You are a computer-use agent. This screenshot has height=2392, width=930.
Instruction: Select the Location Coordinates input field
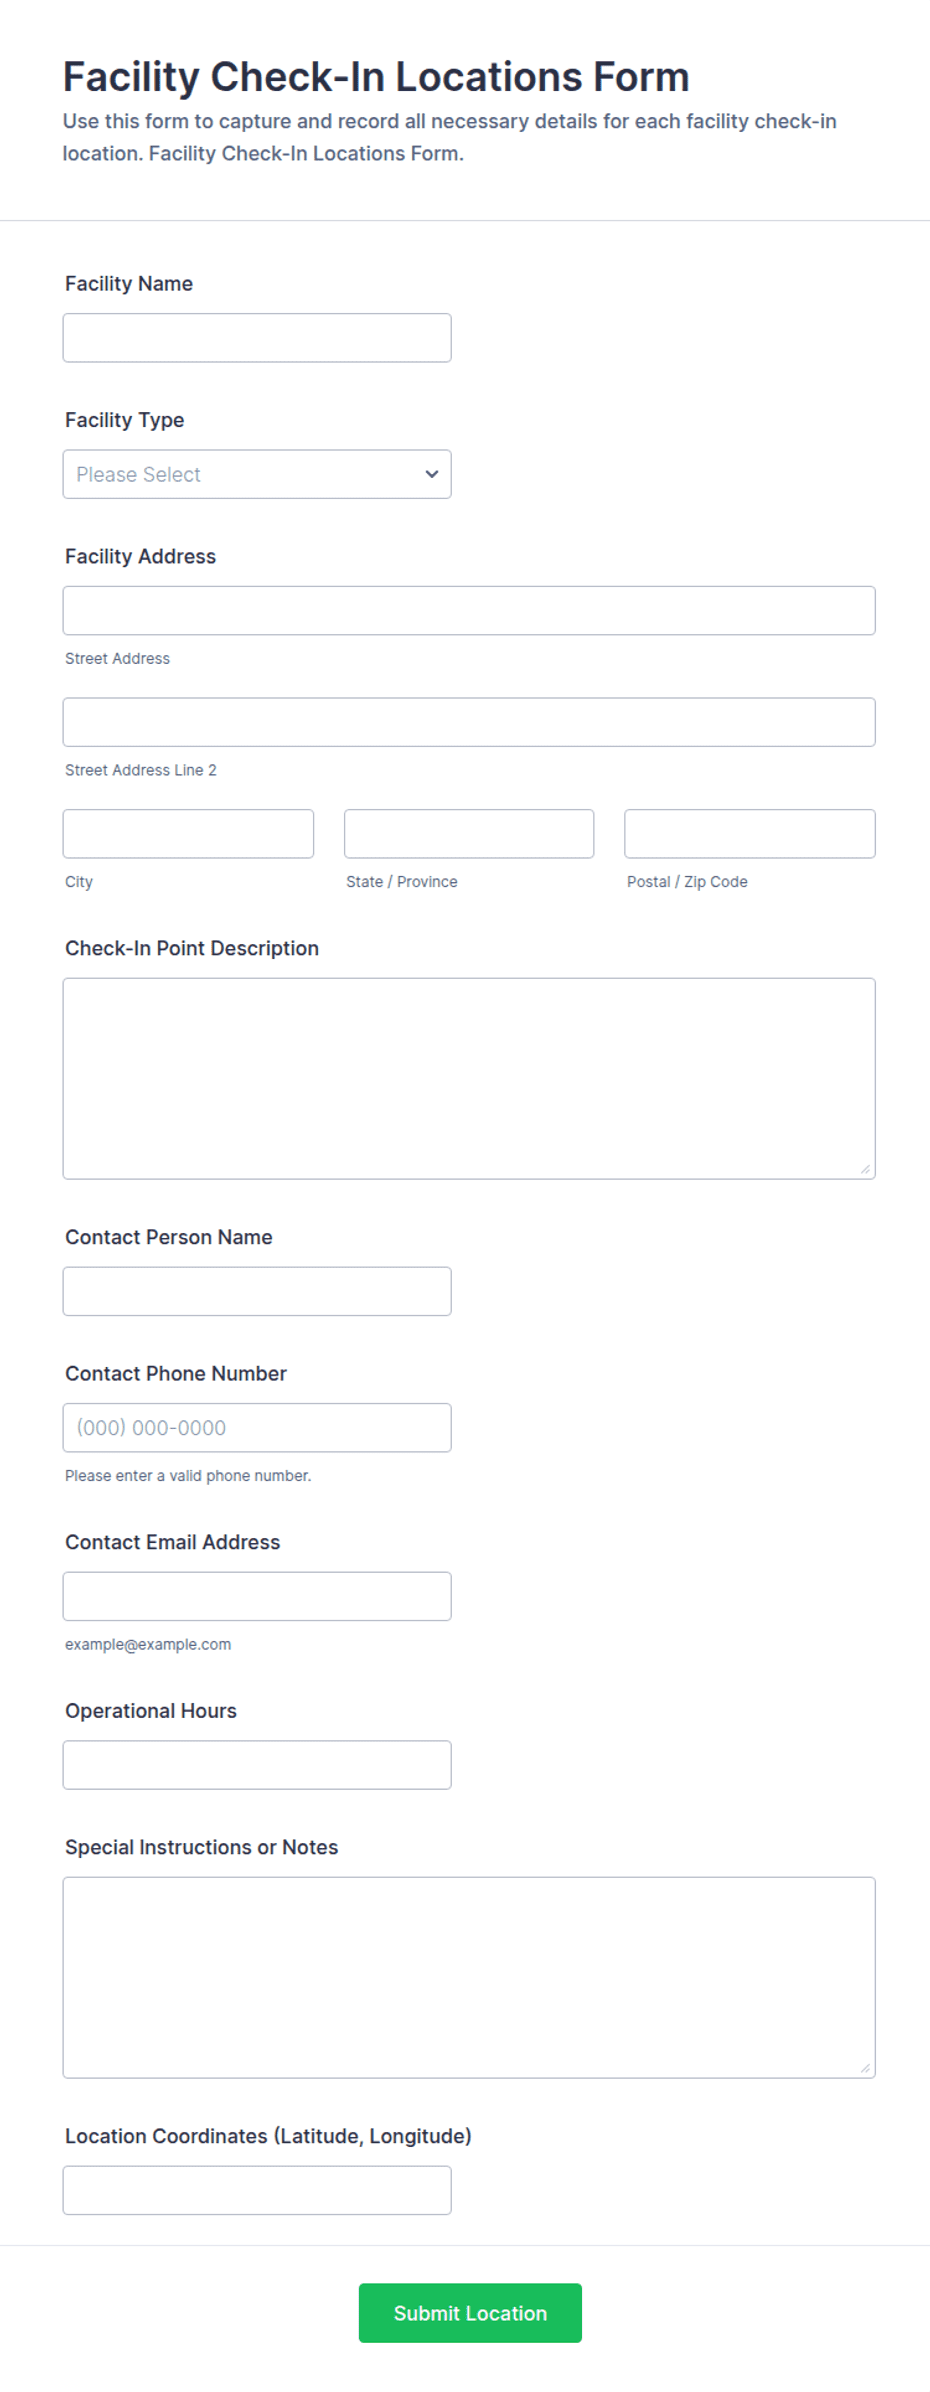tap(257, 2190)
